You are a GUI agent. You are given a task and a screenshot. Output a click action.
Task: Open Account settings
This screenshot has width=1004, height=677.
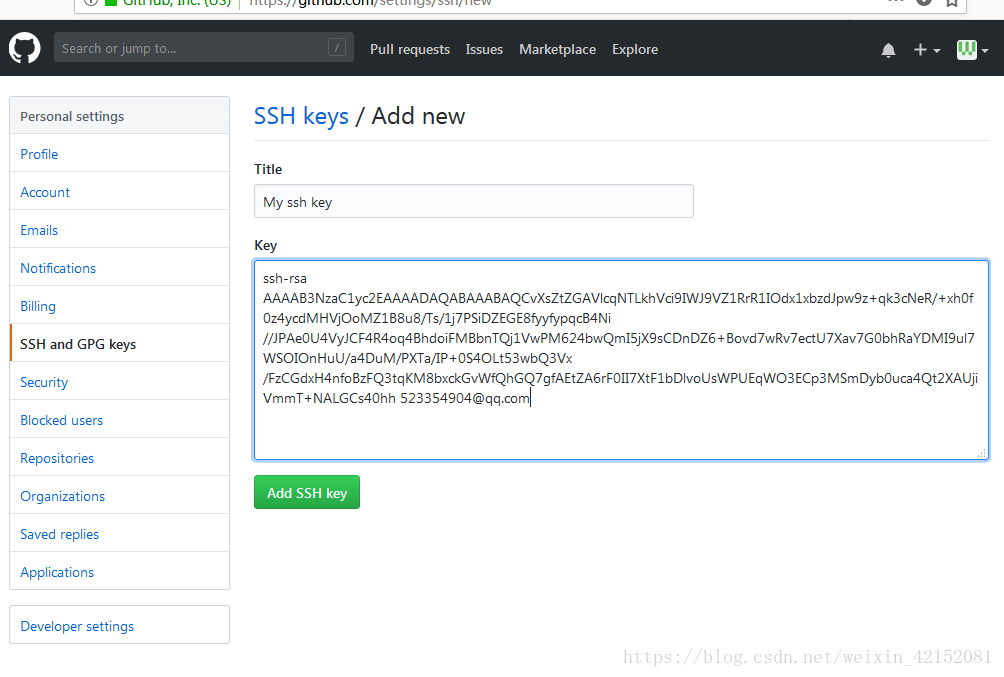[x=120, y=192]
